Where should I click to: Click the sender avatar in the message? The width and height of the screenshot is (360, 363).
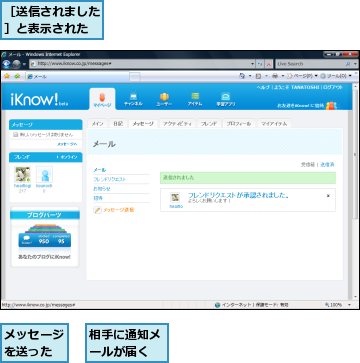point(175,197)
